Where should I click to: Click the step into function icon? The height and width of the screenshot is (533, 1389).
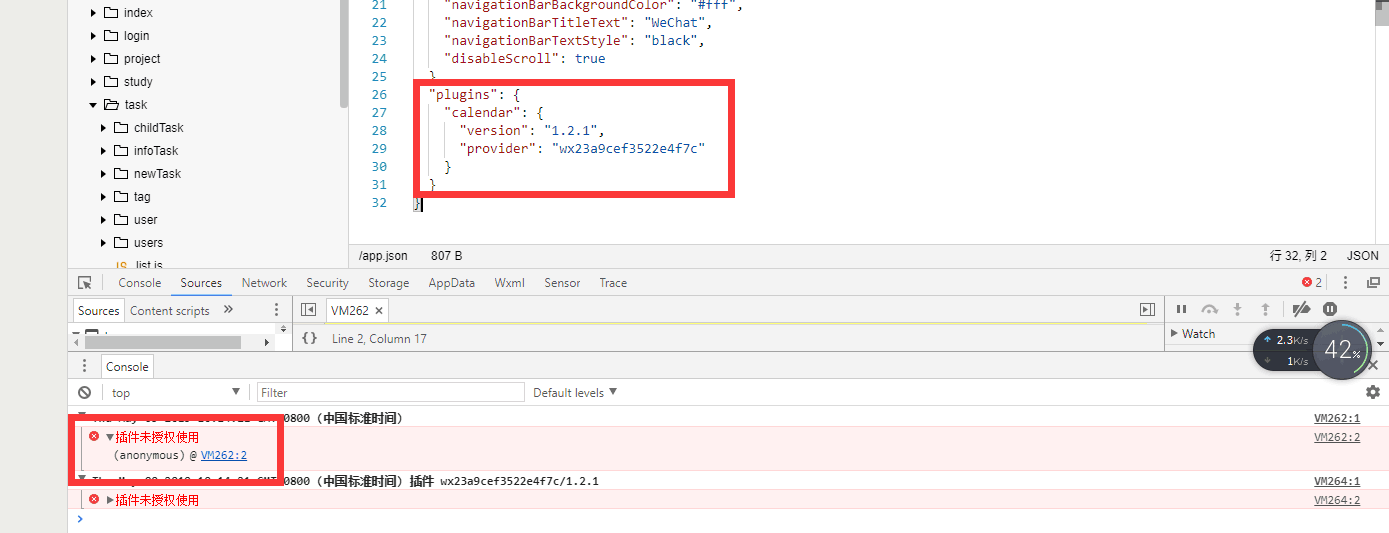1237,310
